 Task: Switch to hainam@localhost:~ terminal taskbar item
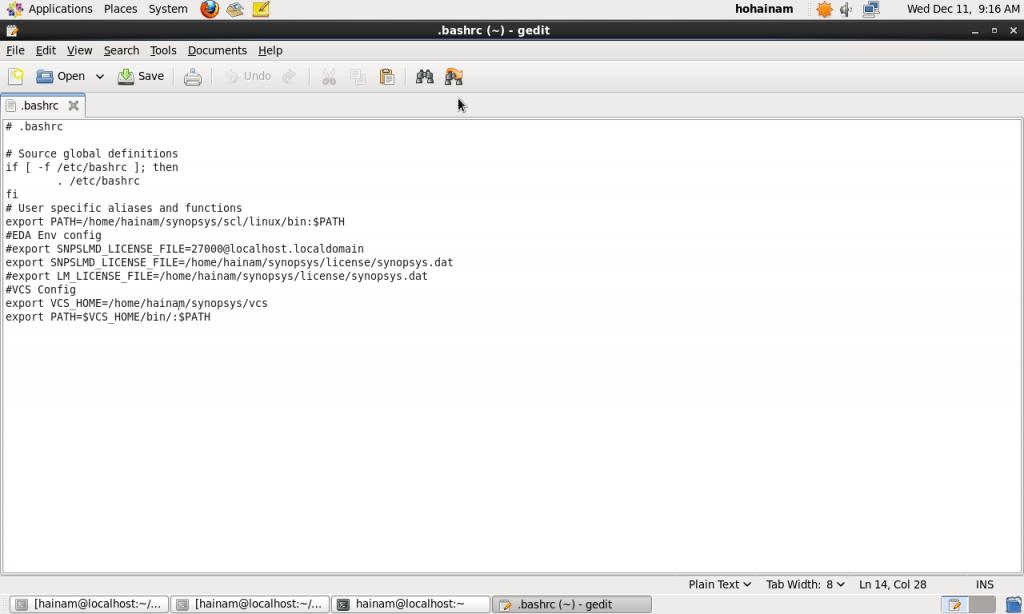point(411,604)
